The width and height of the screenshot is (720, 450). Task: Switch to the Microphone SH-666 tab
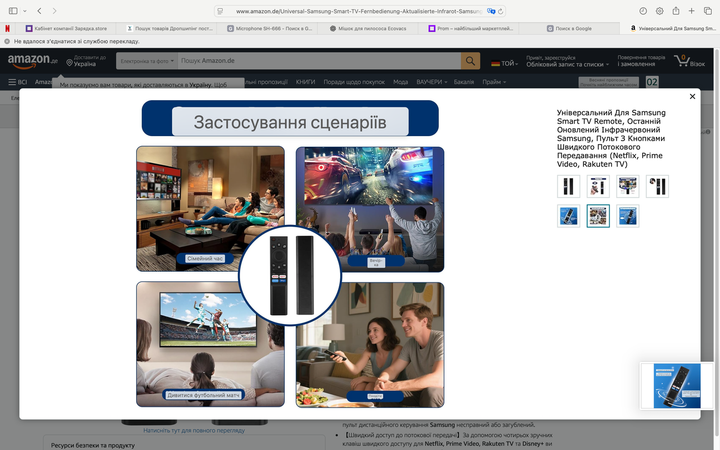coord(270,28)
